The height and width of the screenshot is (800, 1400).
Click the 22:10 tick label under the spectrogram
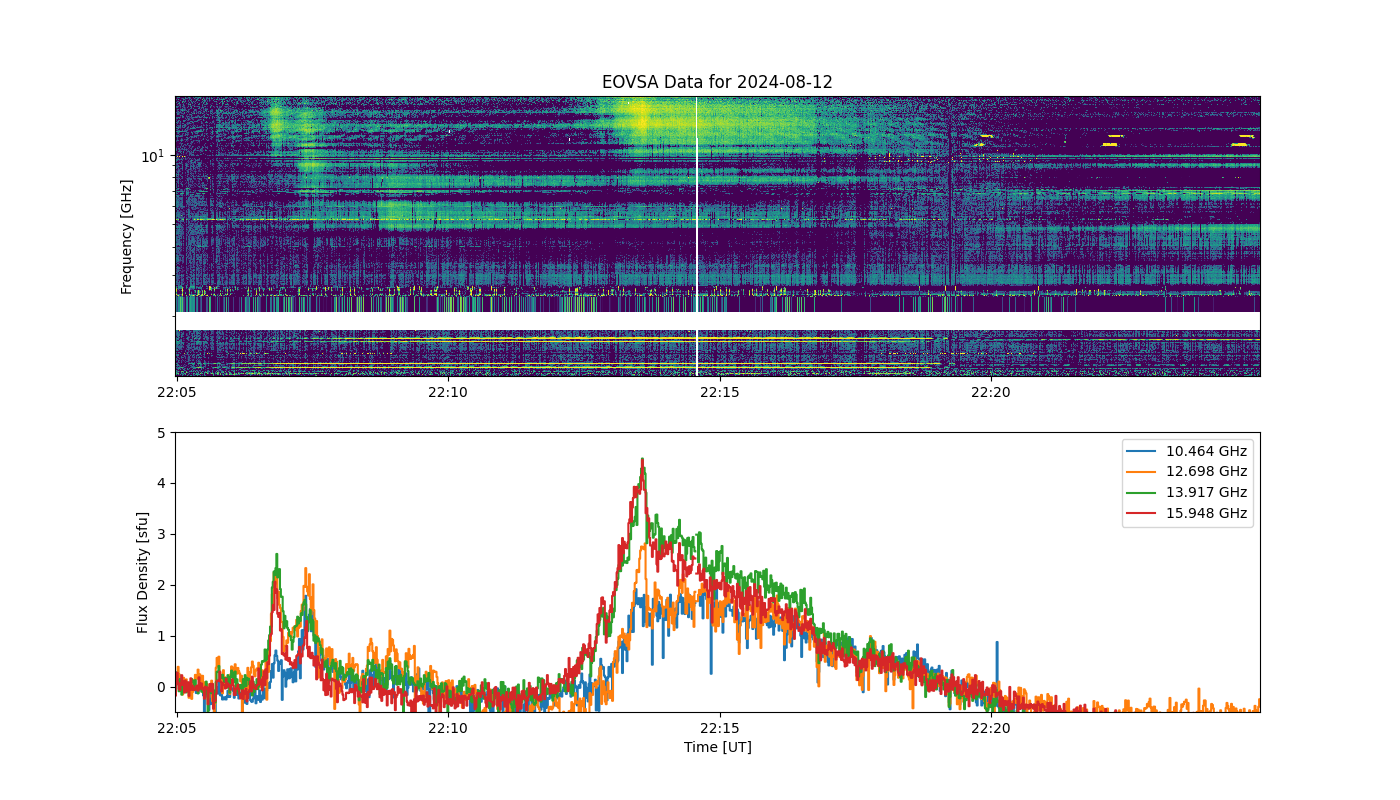[448, 392]
